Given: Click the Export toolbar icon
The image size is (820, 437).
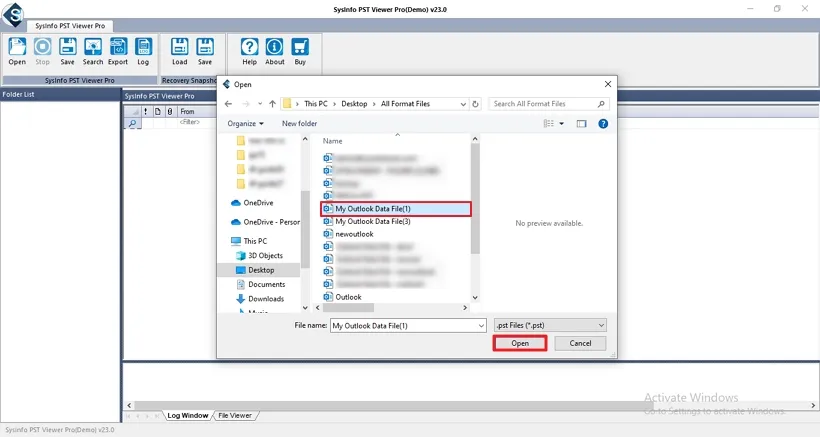Looking at the screenshot, I should (118, 51).
